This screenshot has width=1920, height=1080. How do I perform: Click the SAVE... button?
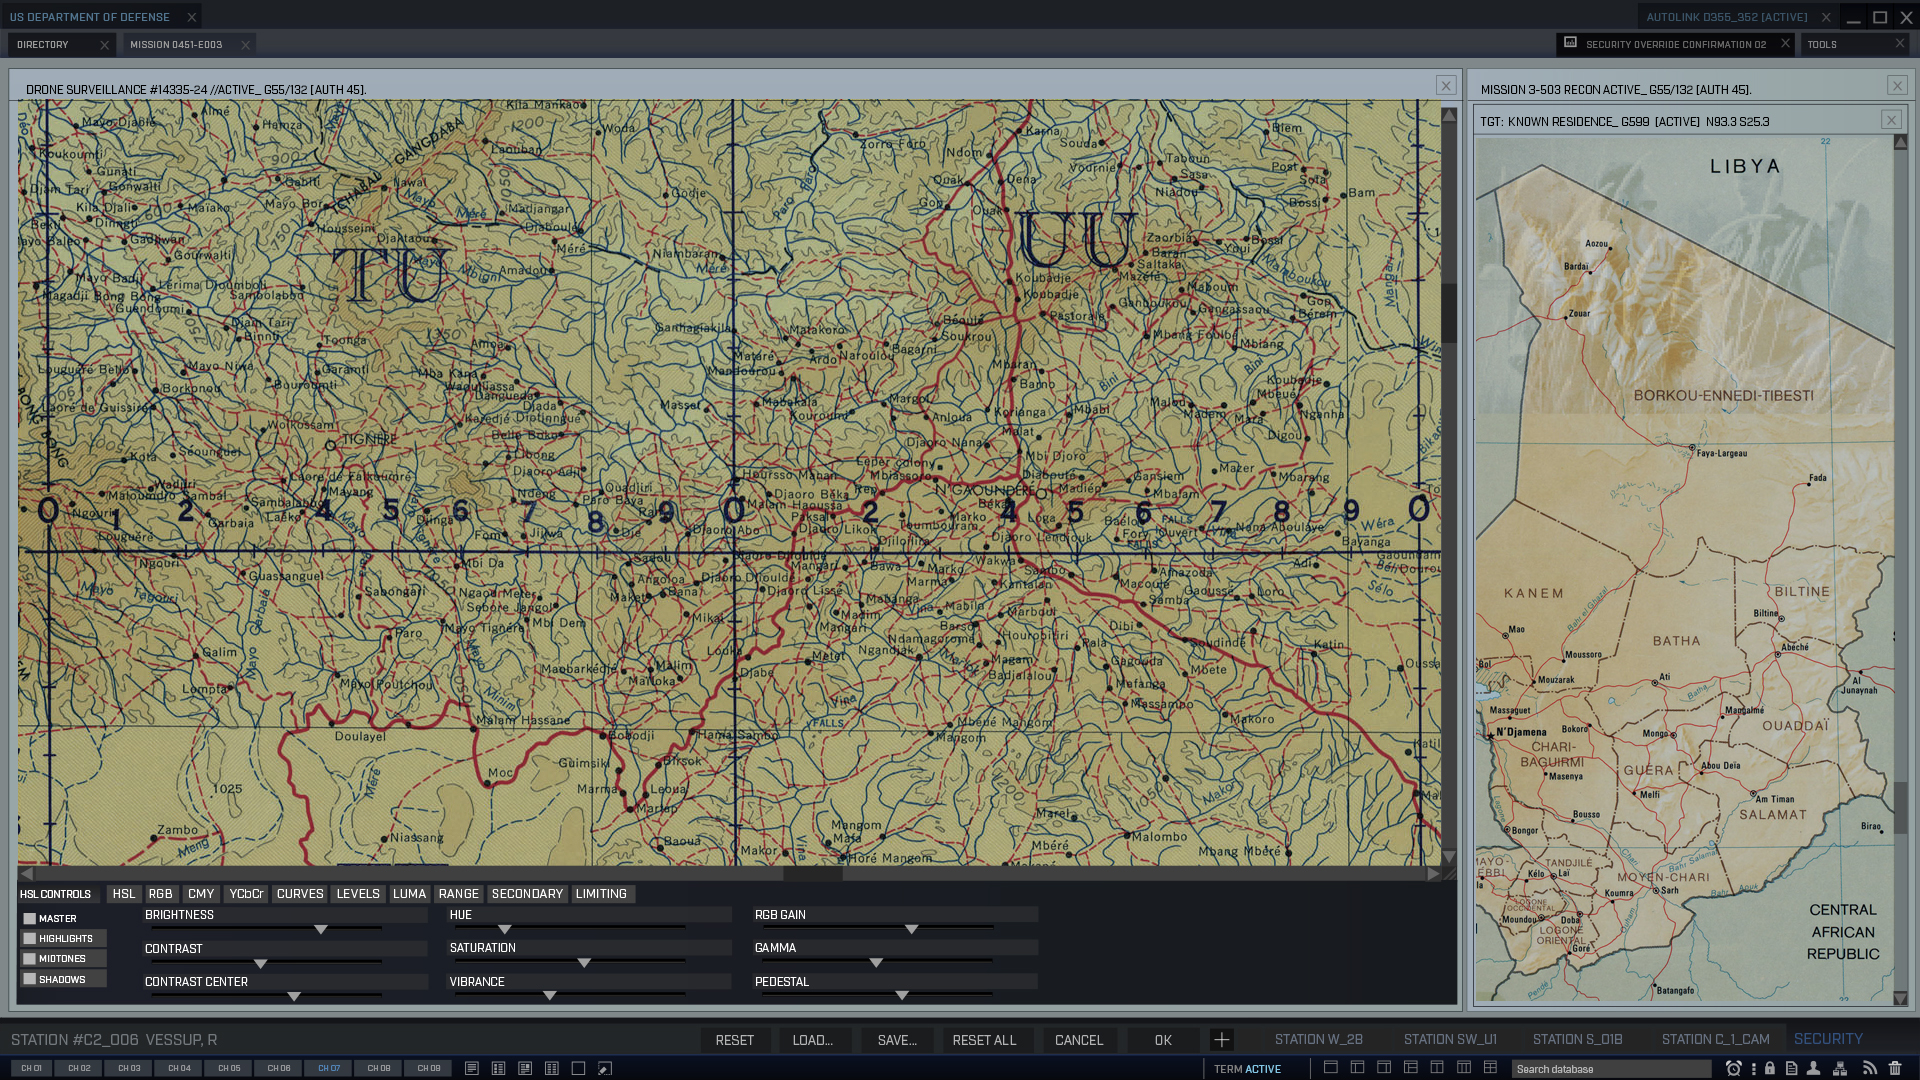896,1040
